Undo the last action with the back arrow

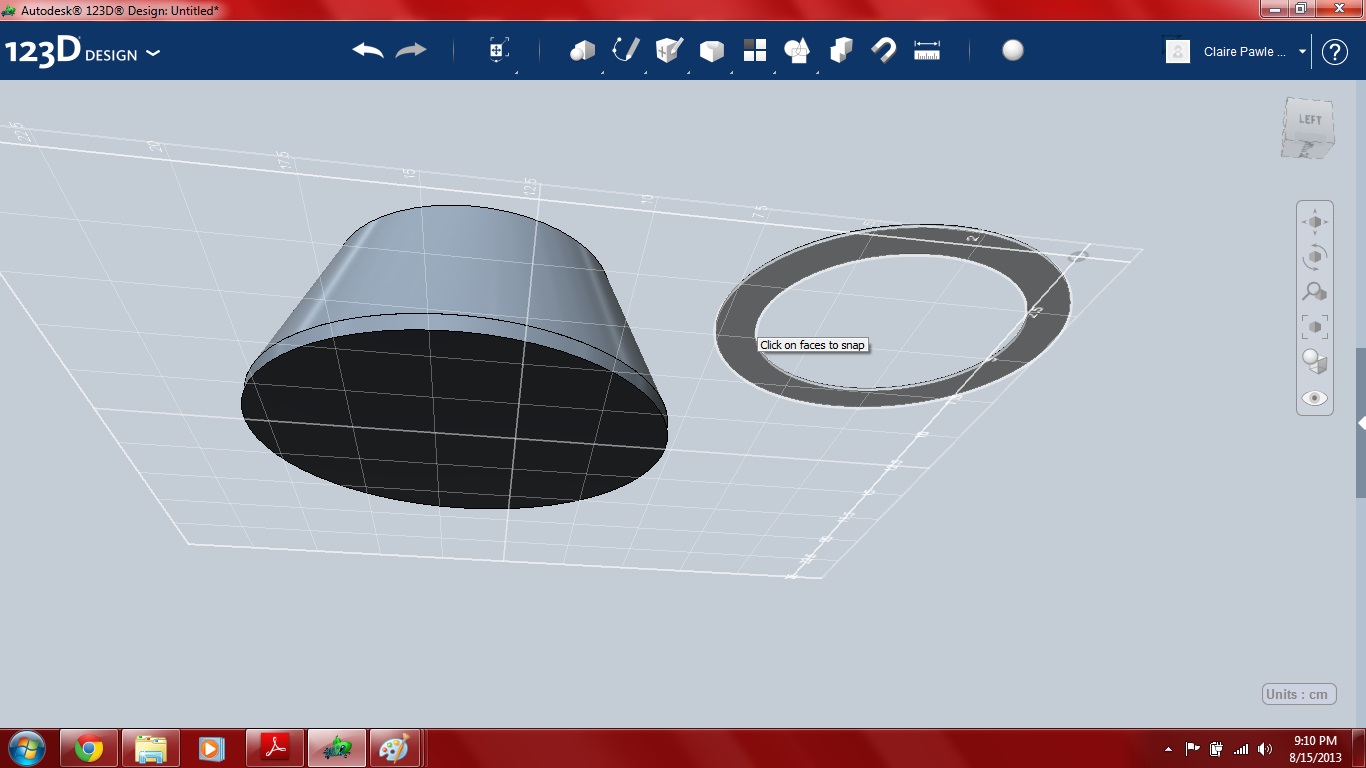368,51
